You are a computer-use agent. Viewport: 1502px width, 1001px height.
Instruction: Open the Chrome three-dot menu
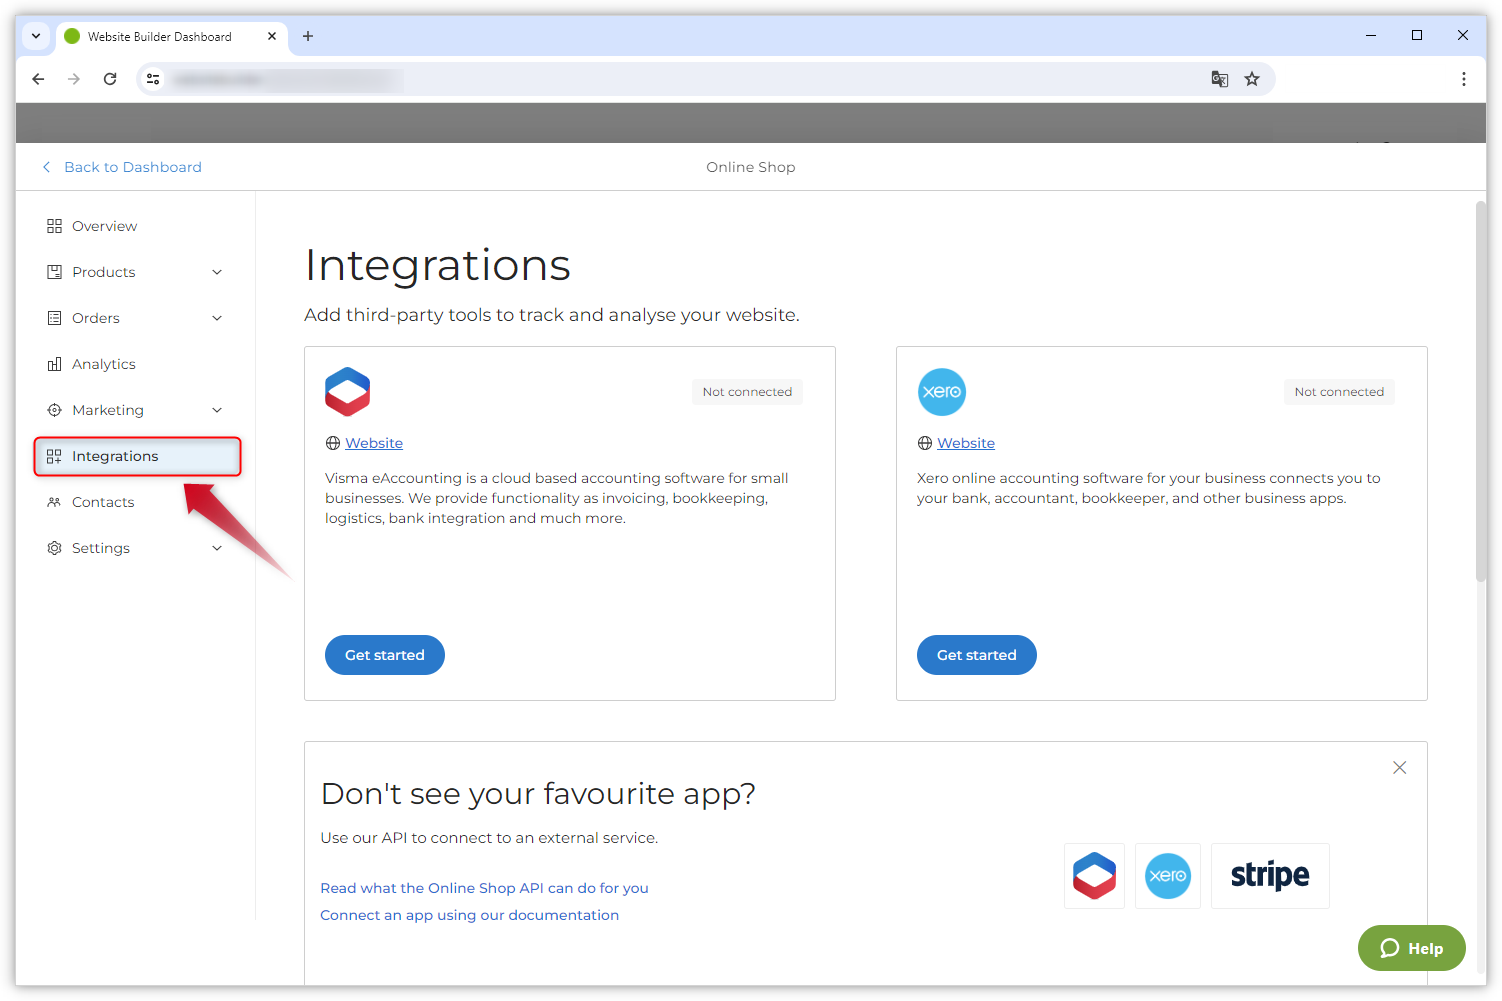(x=1463, y=79)
